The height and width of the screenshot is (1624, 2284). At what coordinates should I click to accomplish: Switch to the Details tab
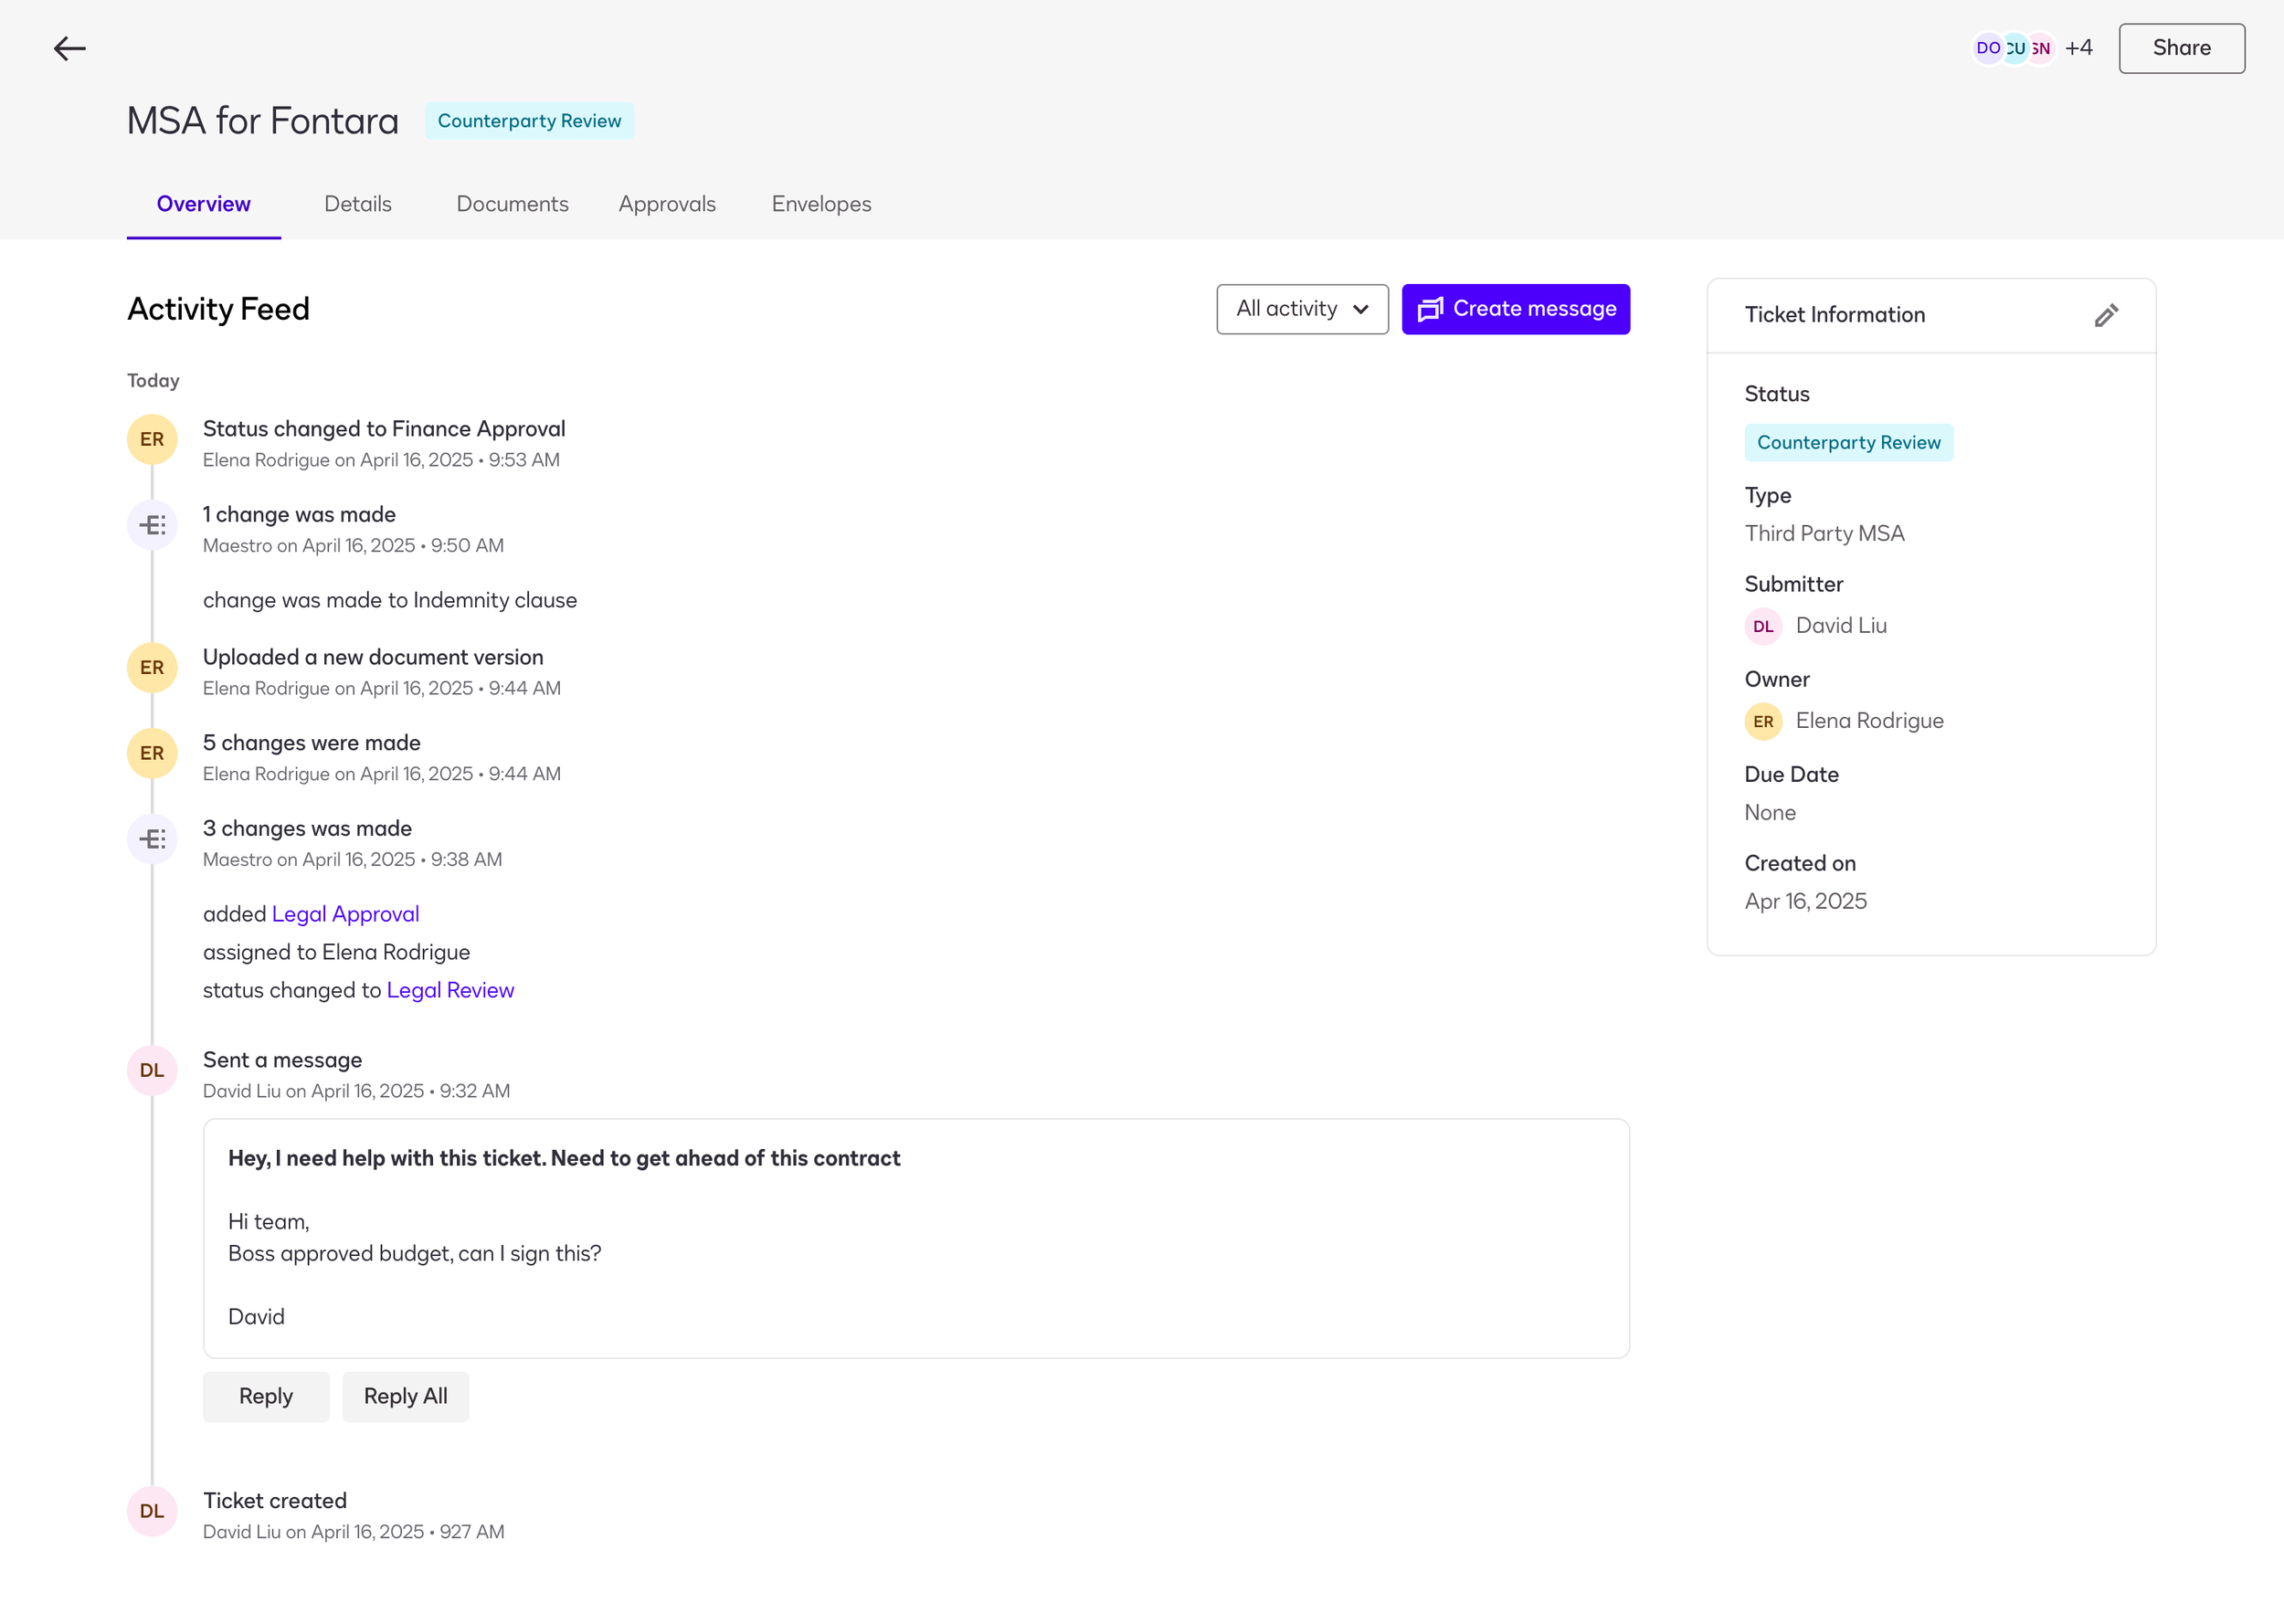(358, 204)
